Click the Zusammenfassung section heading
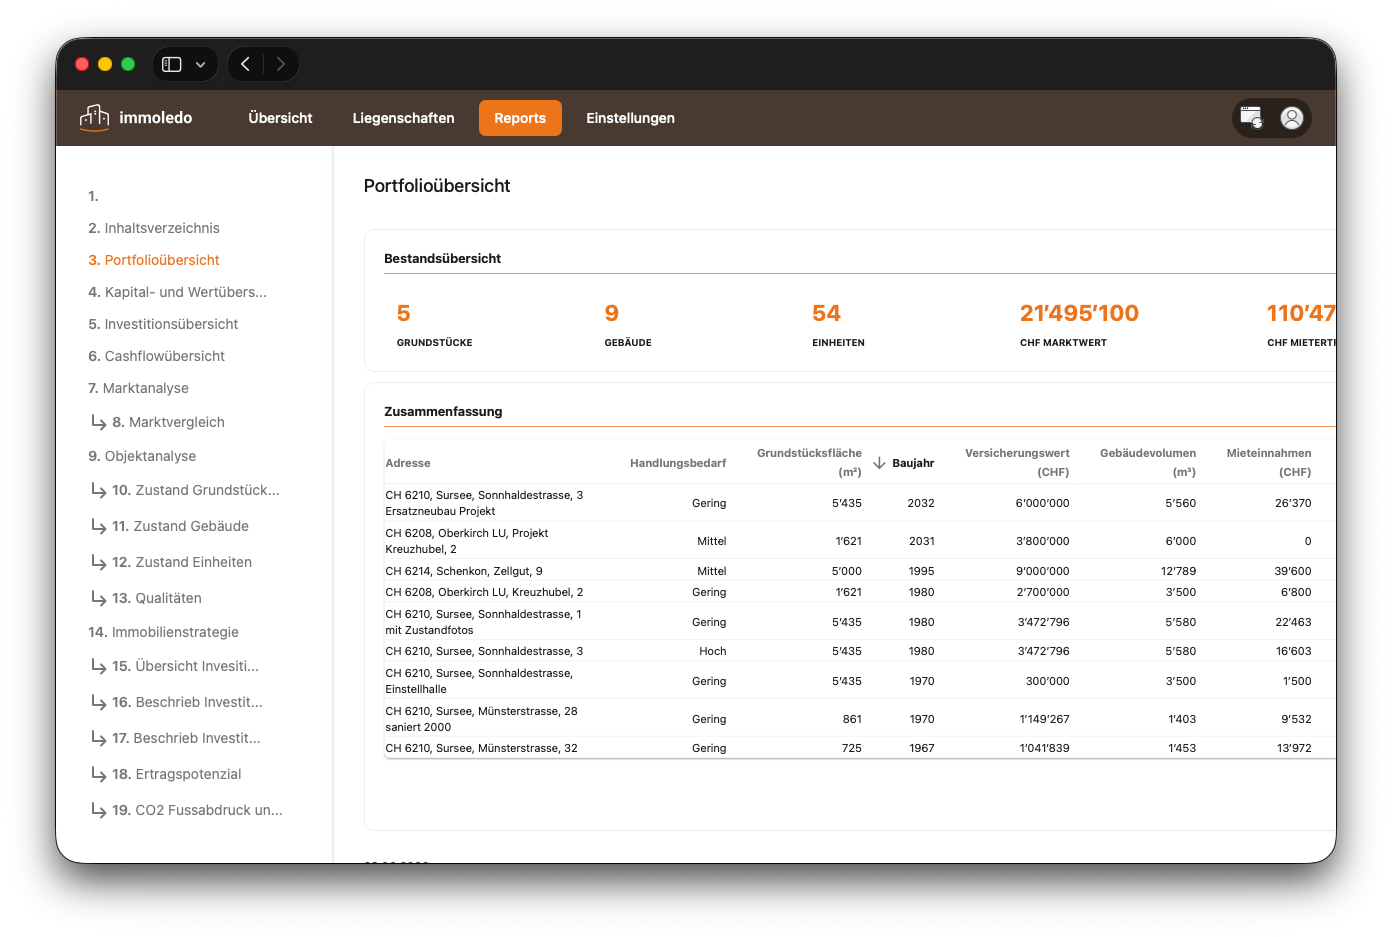 tap(443, 411)
